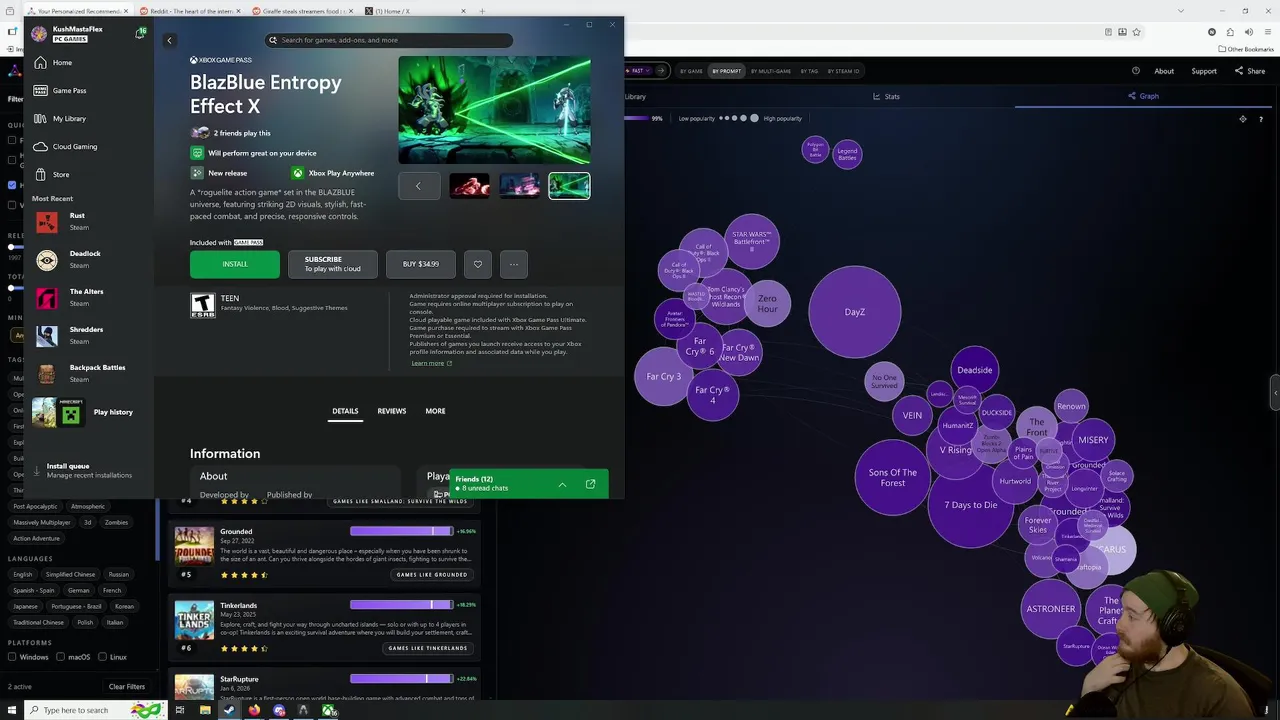The width and height of the screenshot is (1280, 720).
Task: Go back using the Xbox app back arrow
Action: pos(169,40)
